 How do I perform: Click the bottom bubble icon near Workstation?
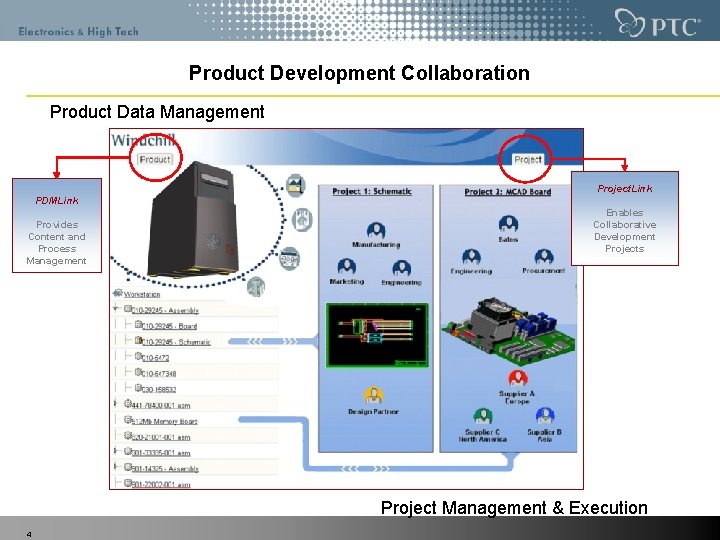[x=256, y=287]
